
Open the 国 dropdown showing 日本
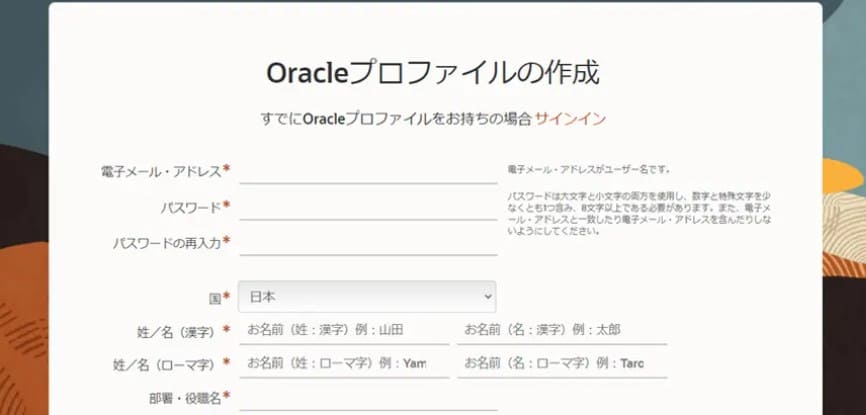coord(367,297)
